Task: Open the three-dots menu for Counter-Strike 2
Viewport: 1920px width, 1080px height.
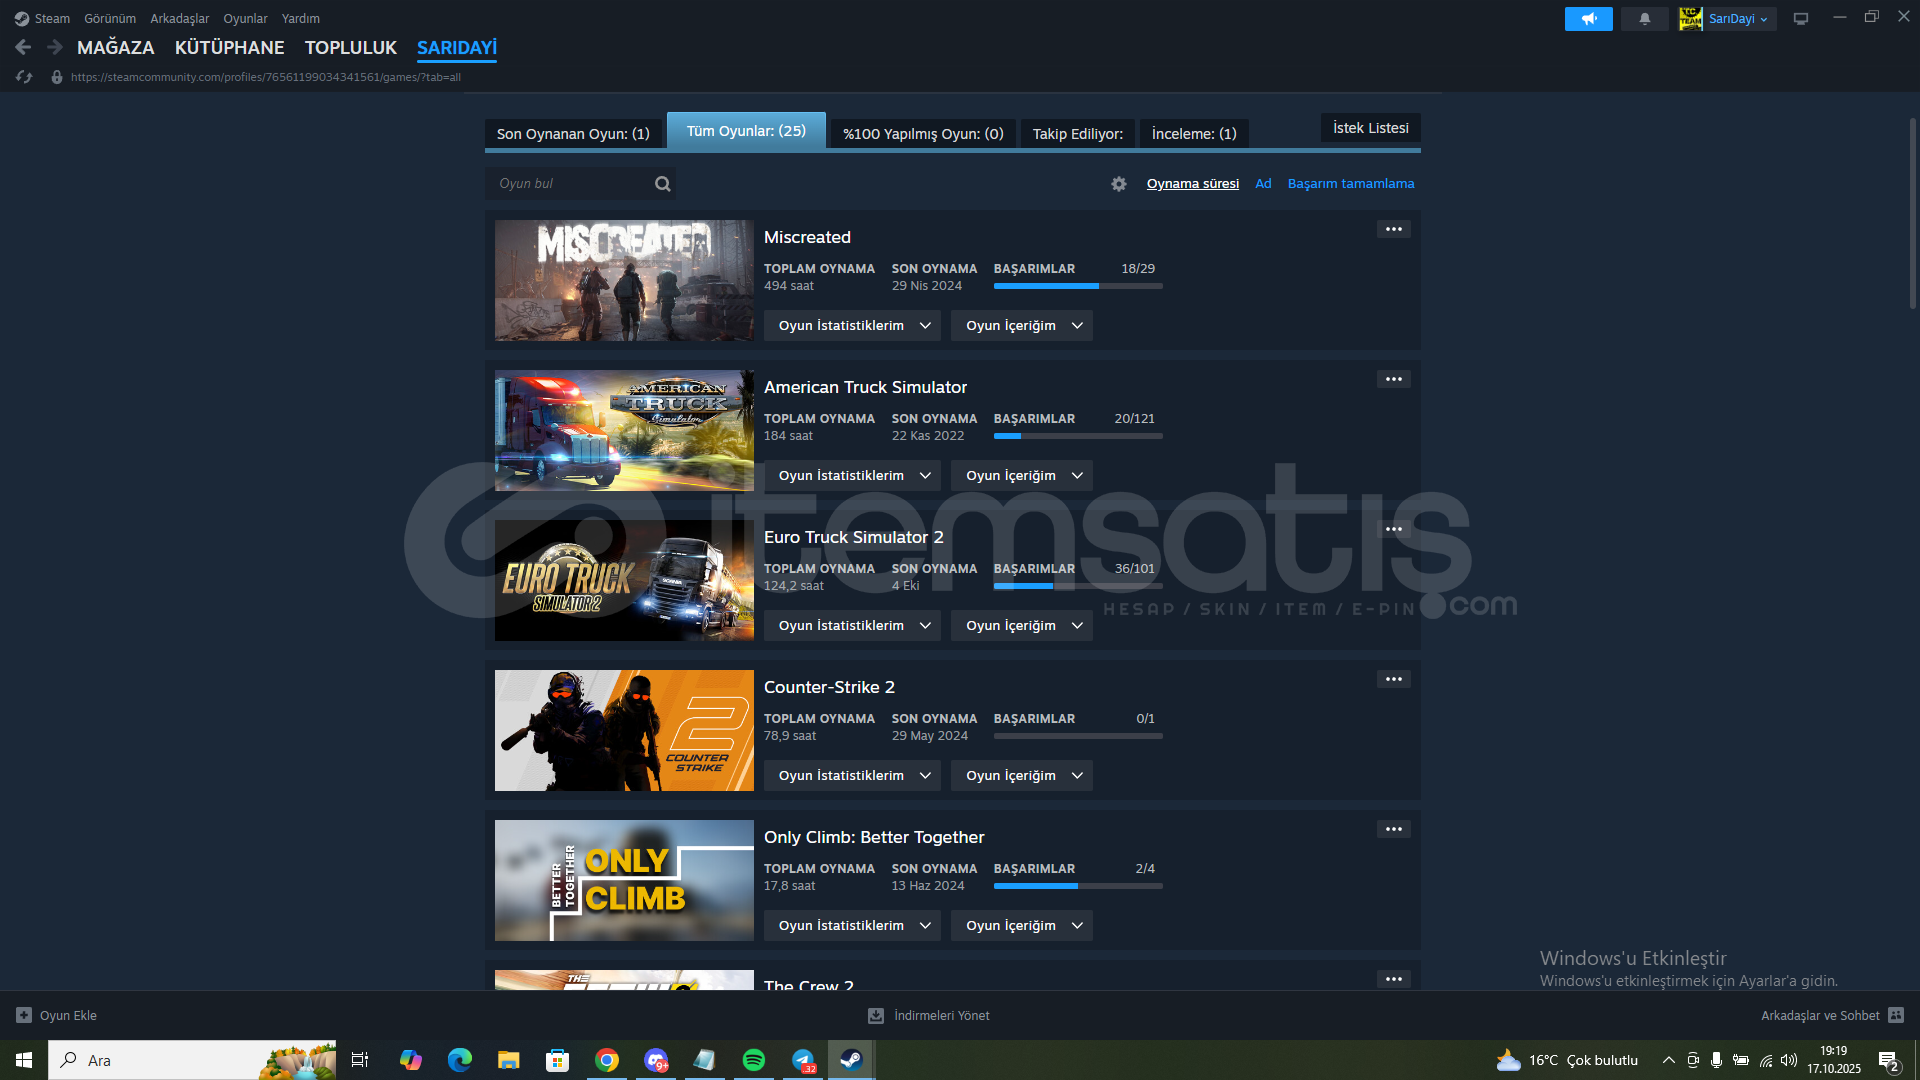Action: 1393,679
